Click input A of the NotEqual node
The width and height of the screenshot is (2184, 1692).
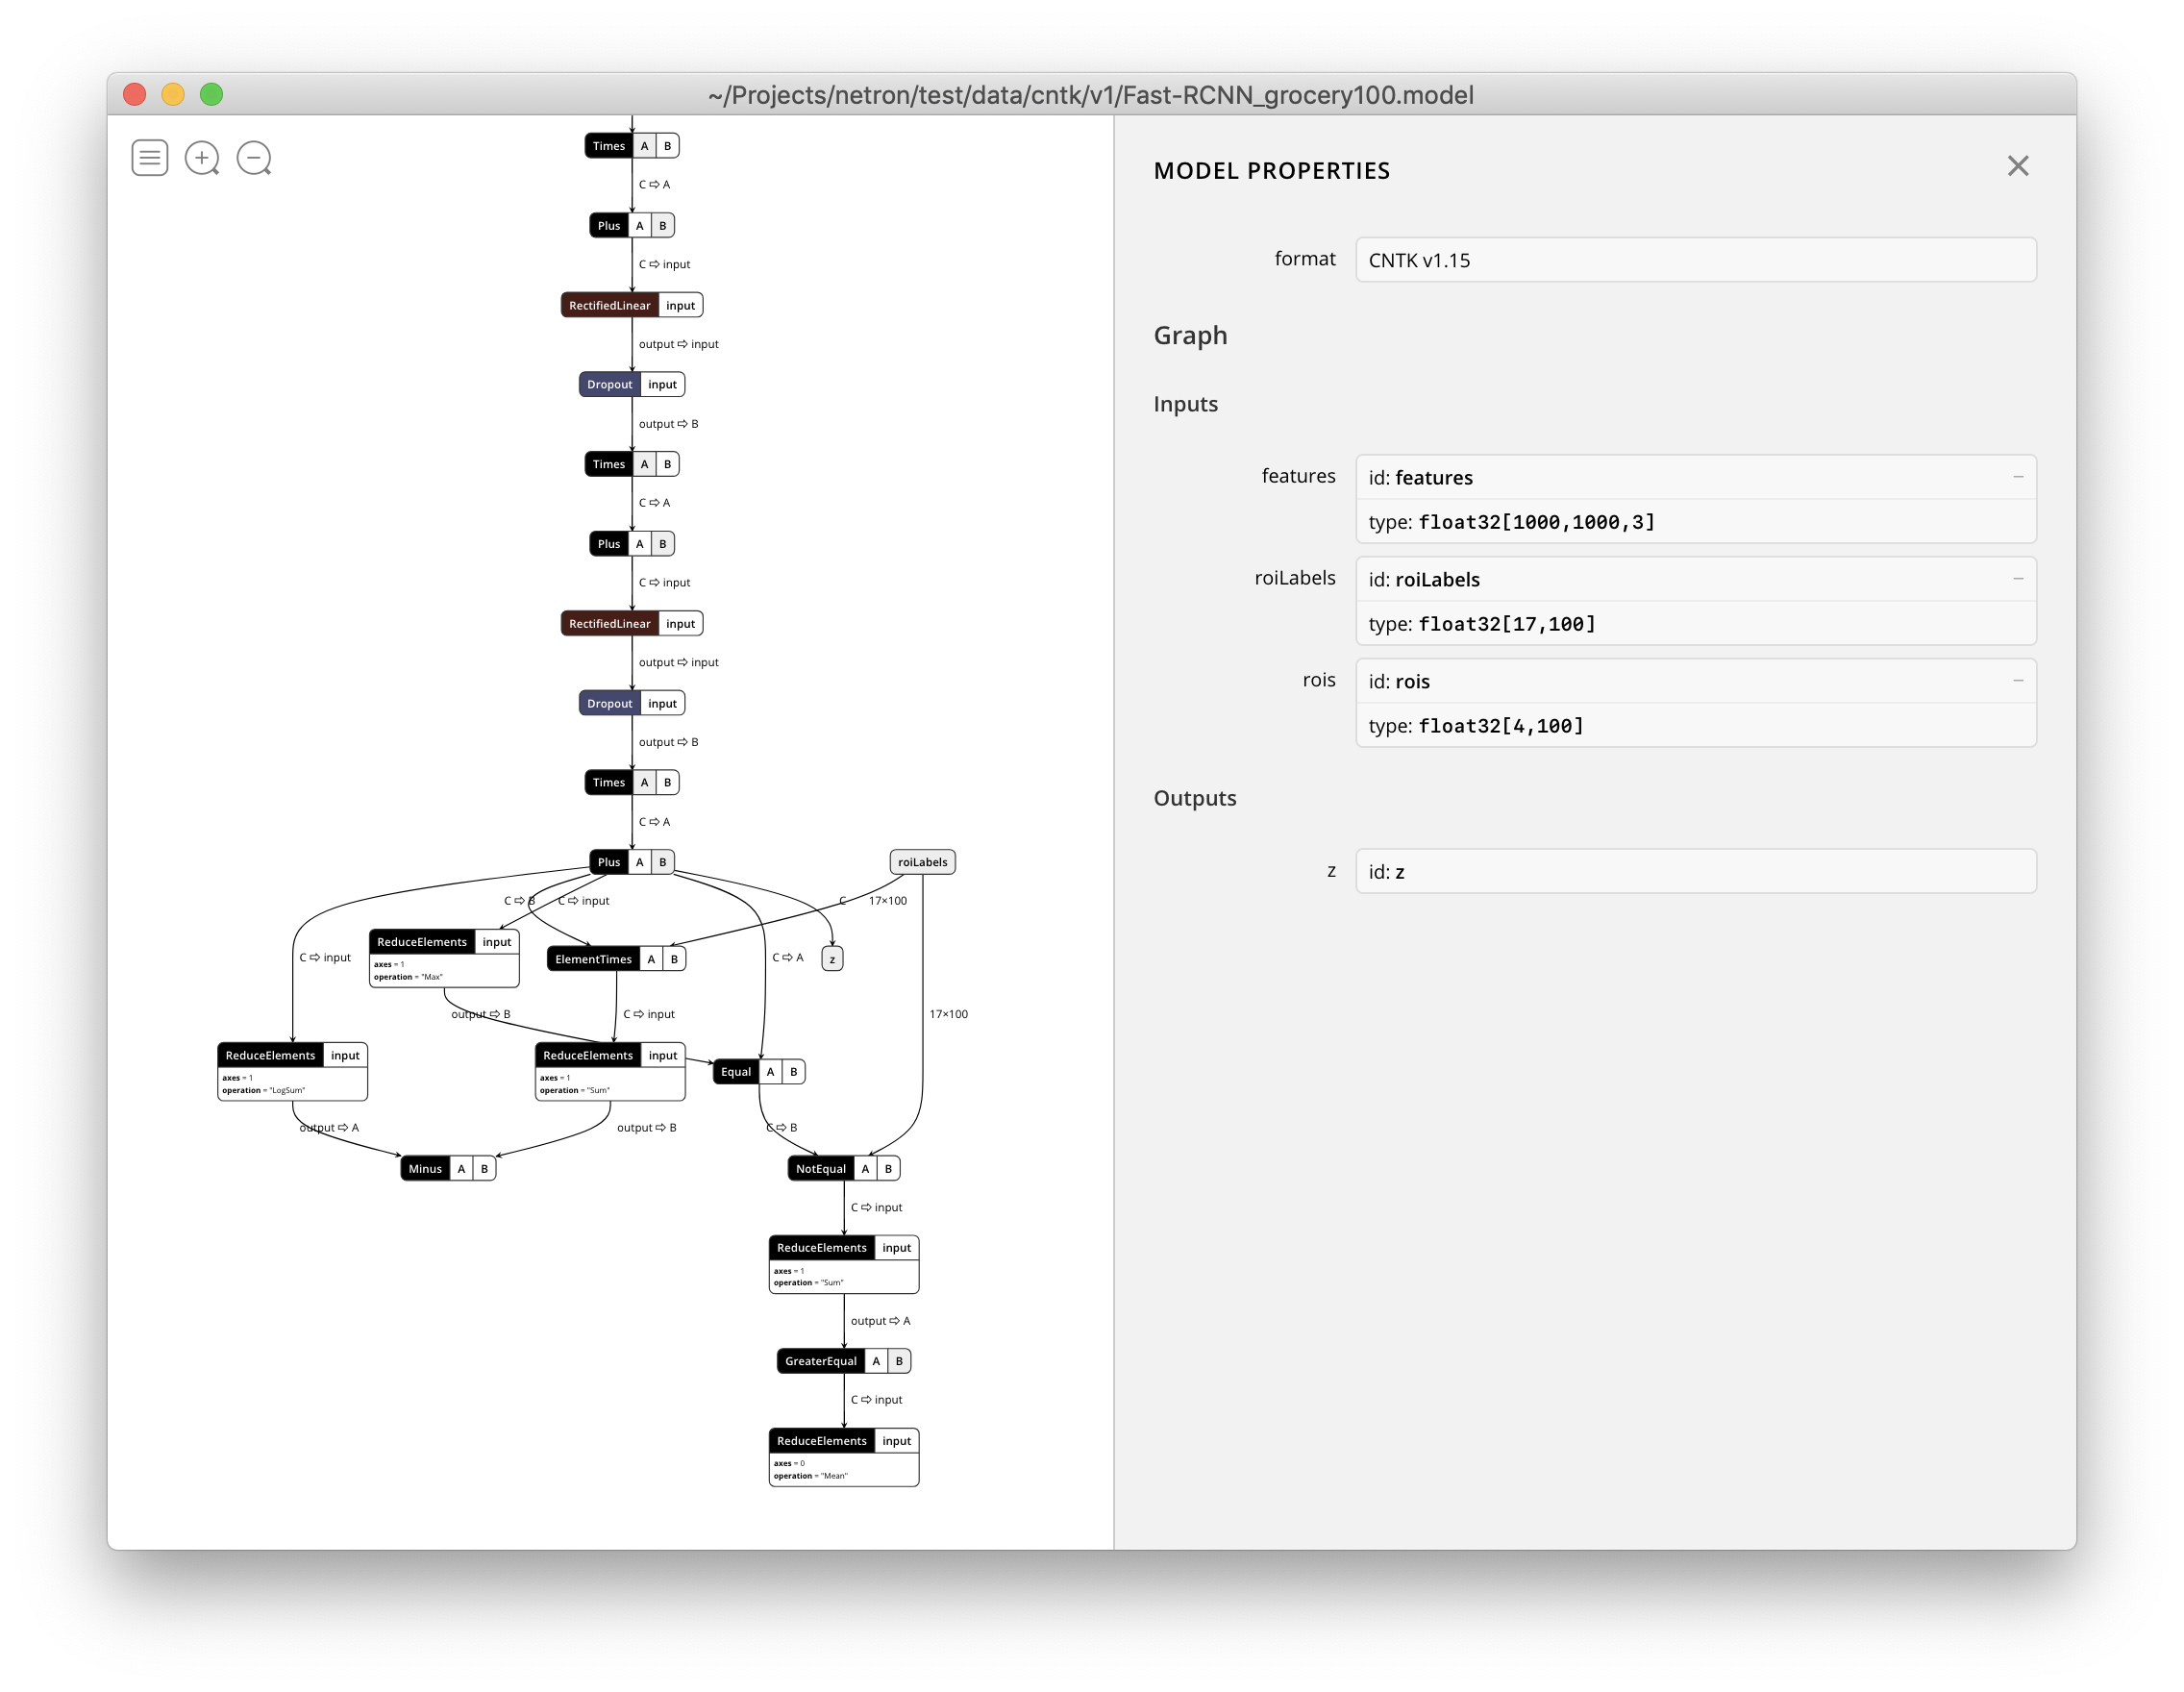pos(865,1169)
